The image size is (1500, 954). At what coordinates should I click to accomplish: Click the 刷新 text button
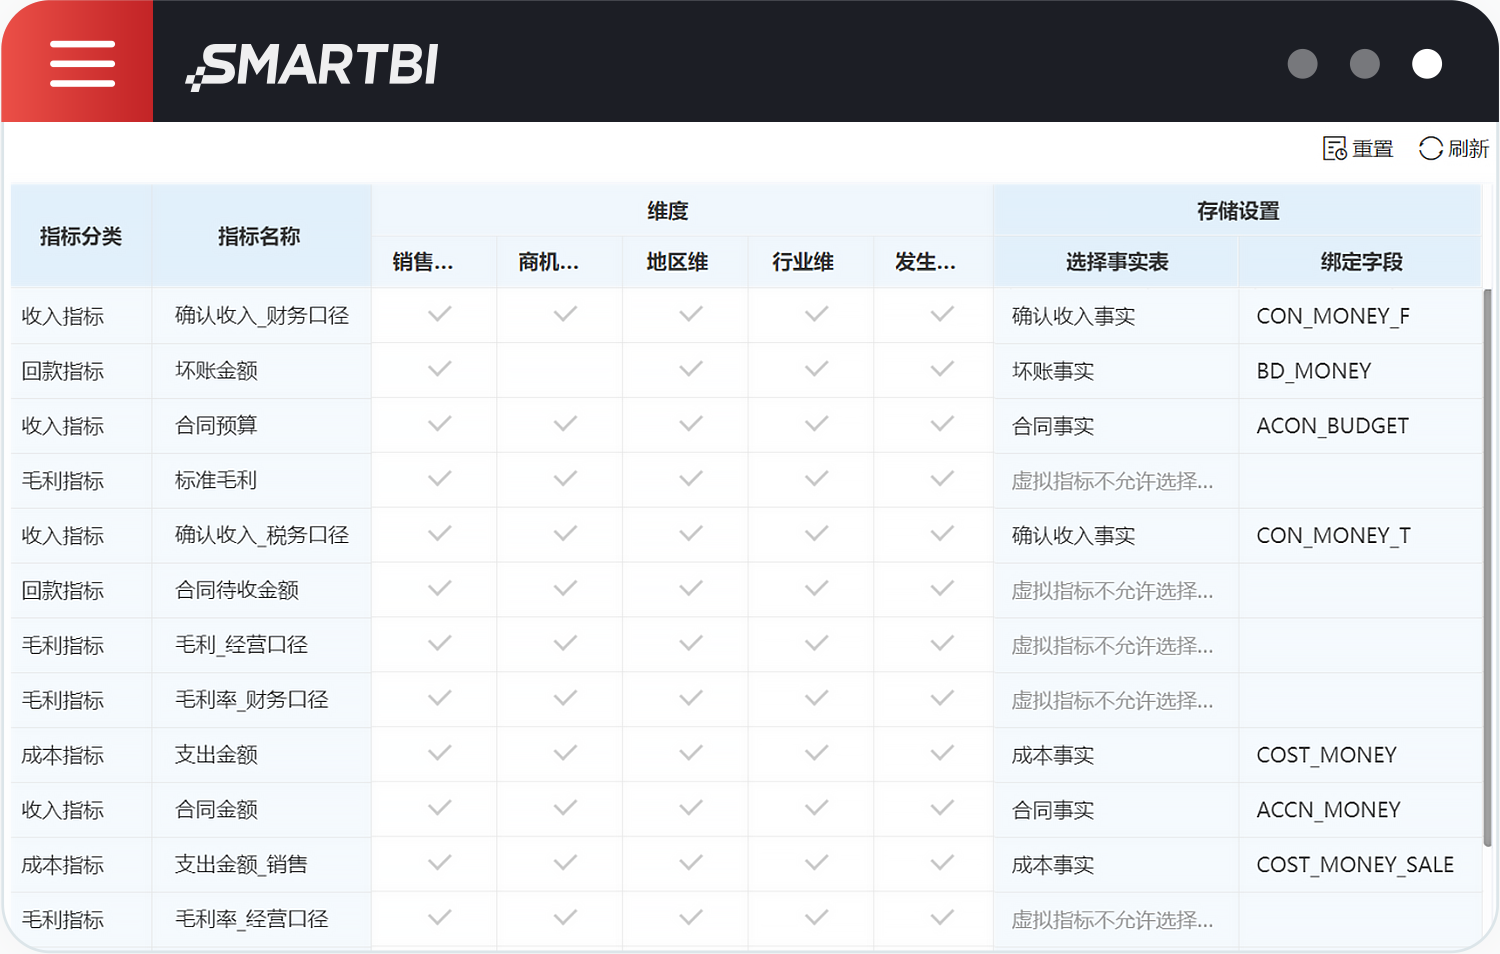pos(1468,149)
